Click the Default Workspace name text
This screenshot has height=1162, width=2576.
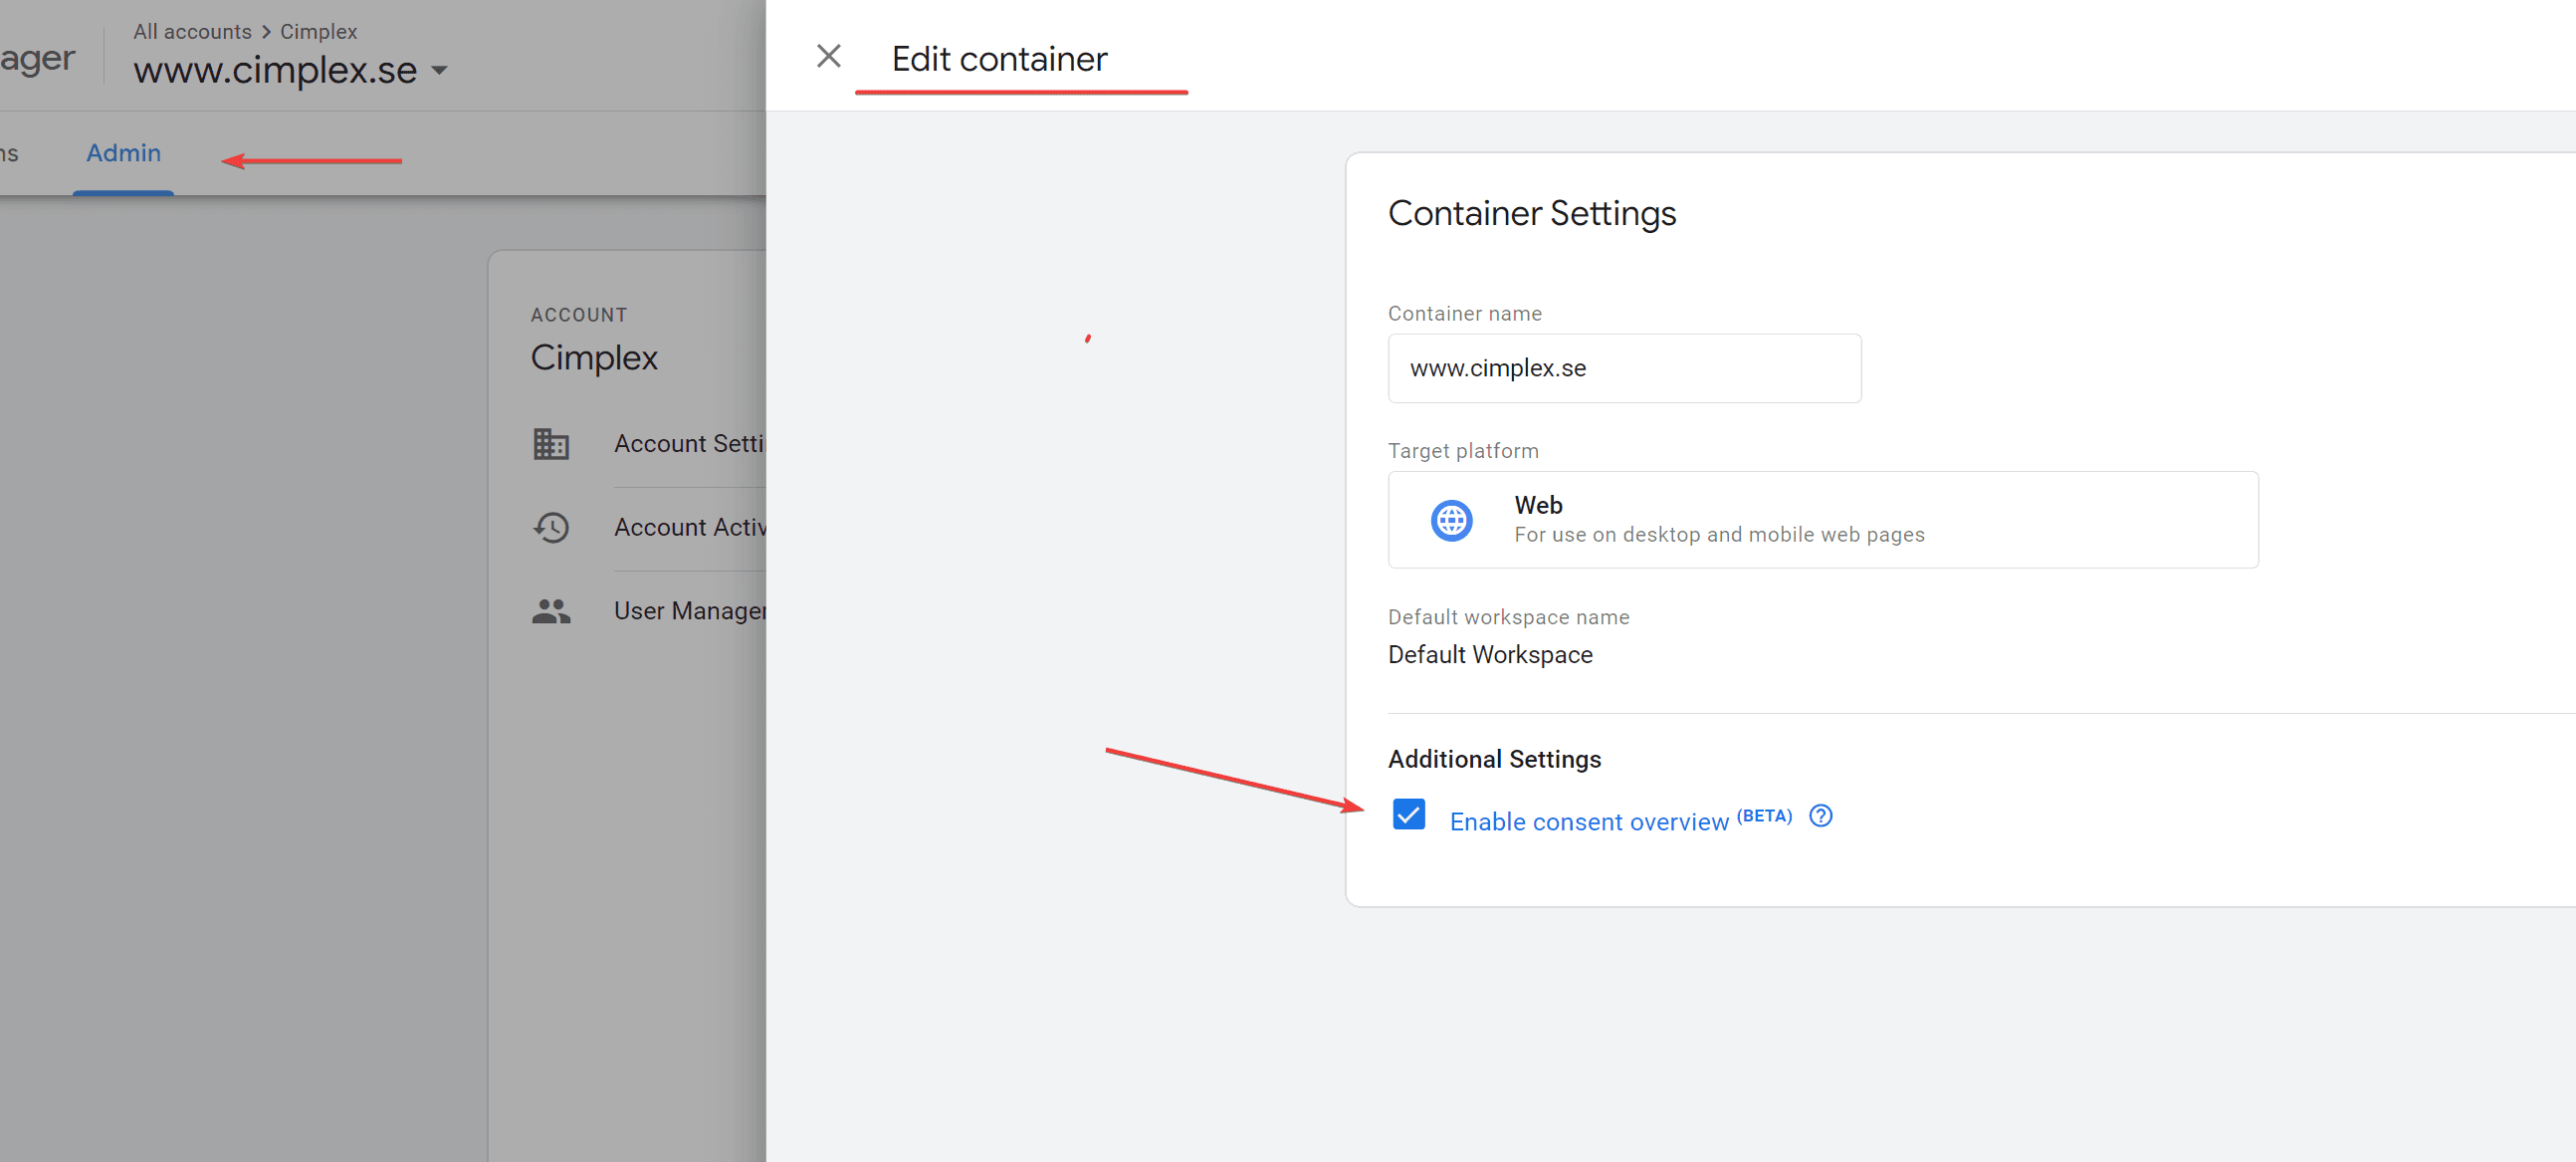tap(1490, 654)
